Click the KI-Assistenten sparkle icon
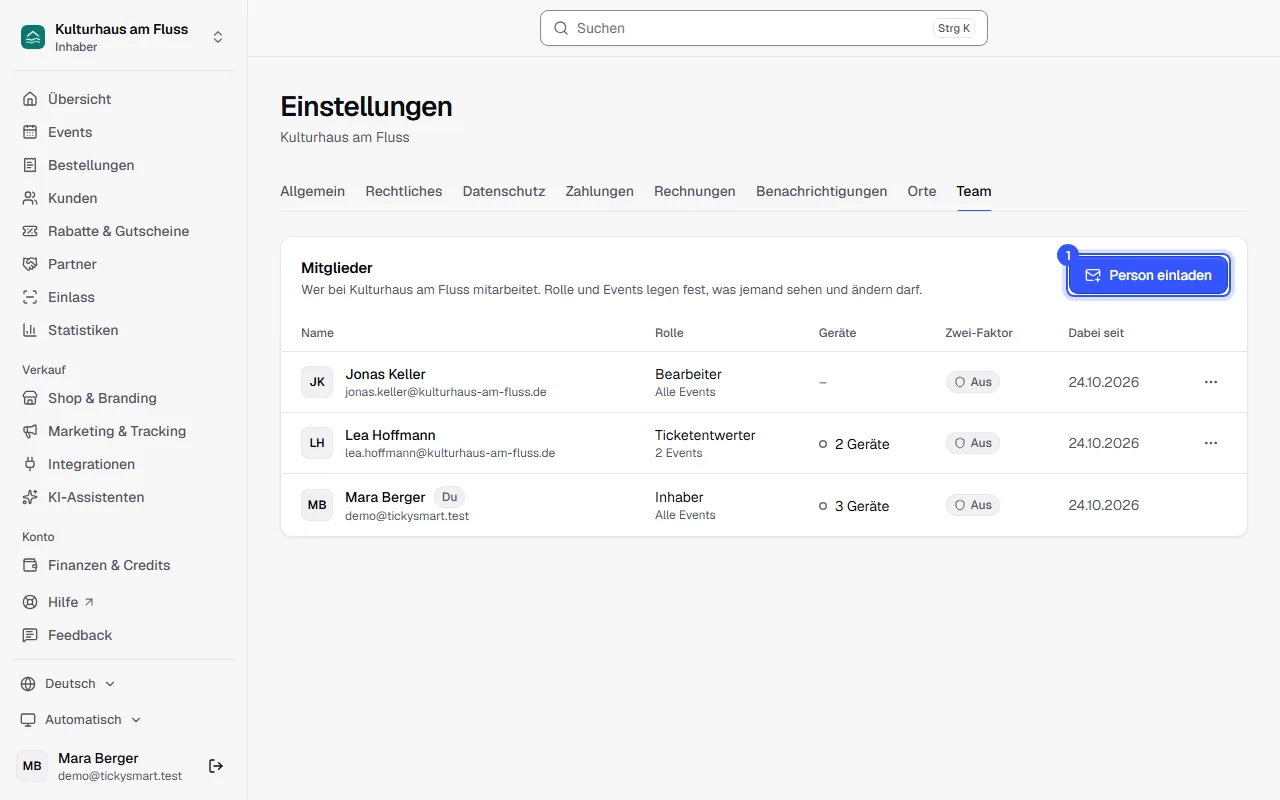 tap(30, 497)
